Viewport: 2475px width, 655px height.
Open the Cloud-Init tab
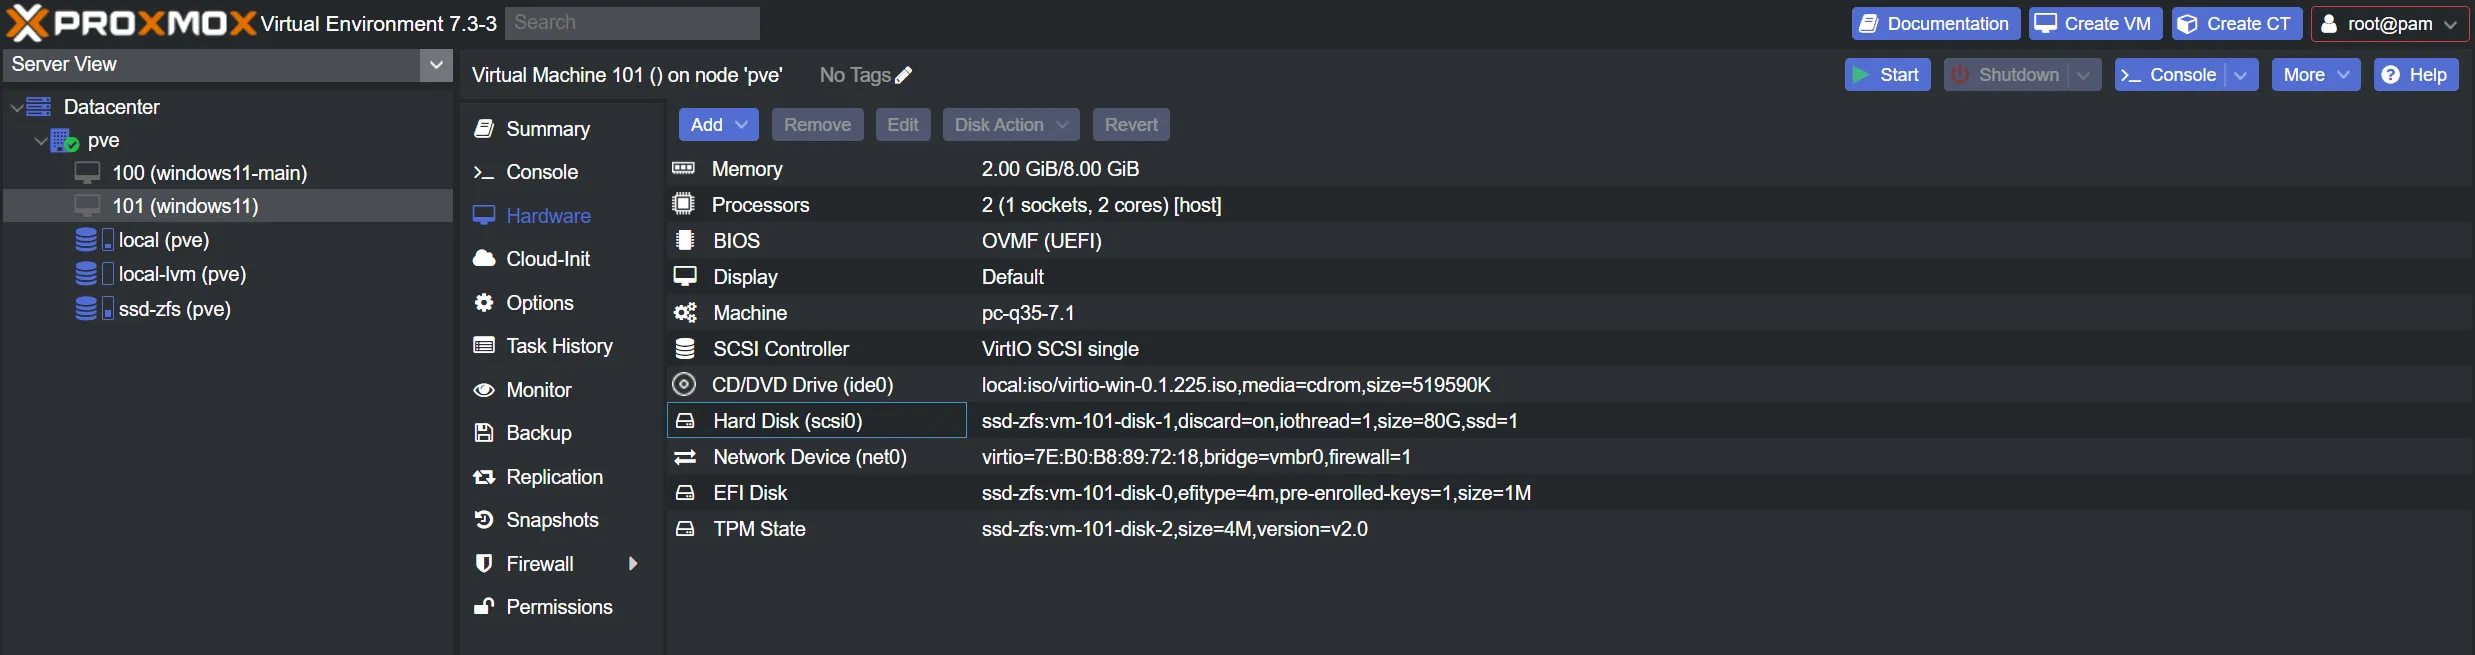coord(562,259)
